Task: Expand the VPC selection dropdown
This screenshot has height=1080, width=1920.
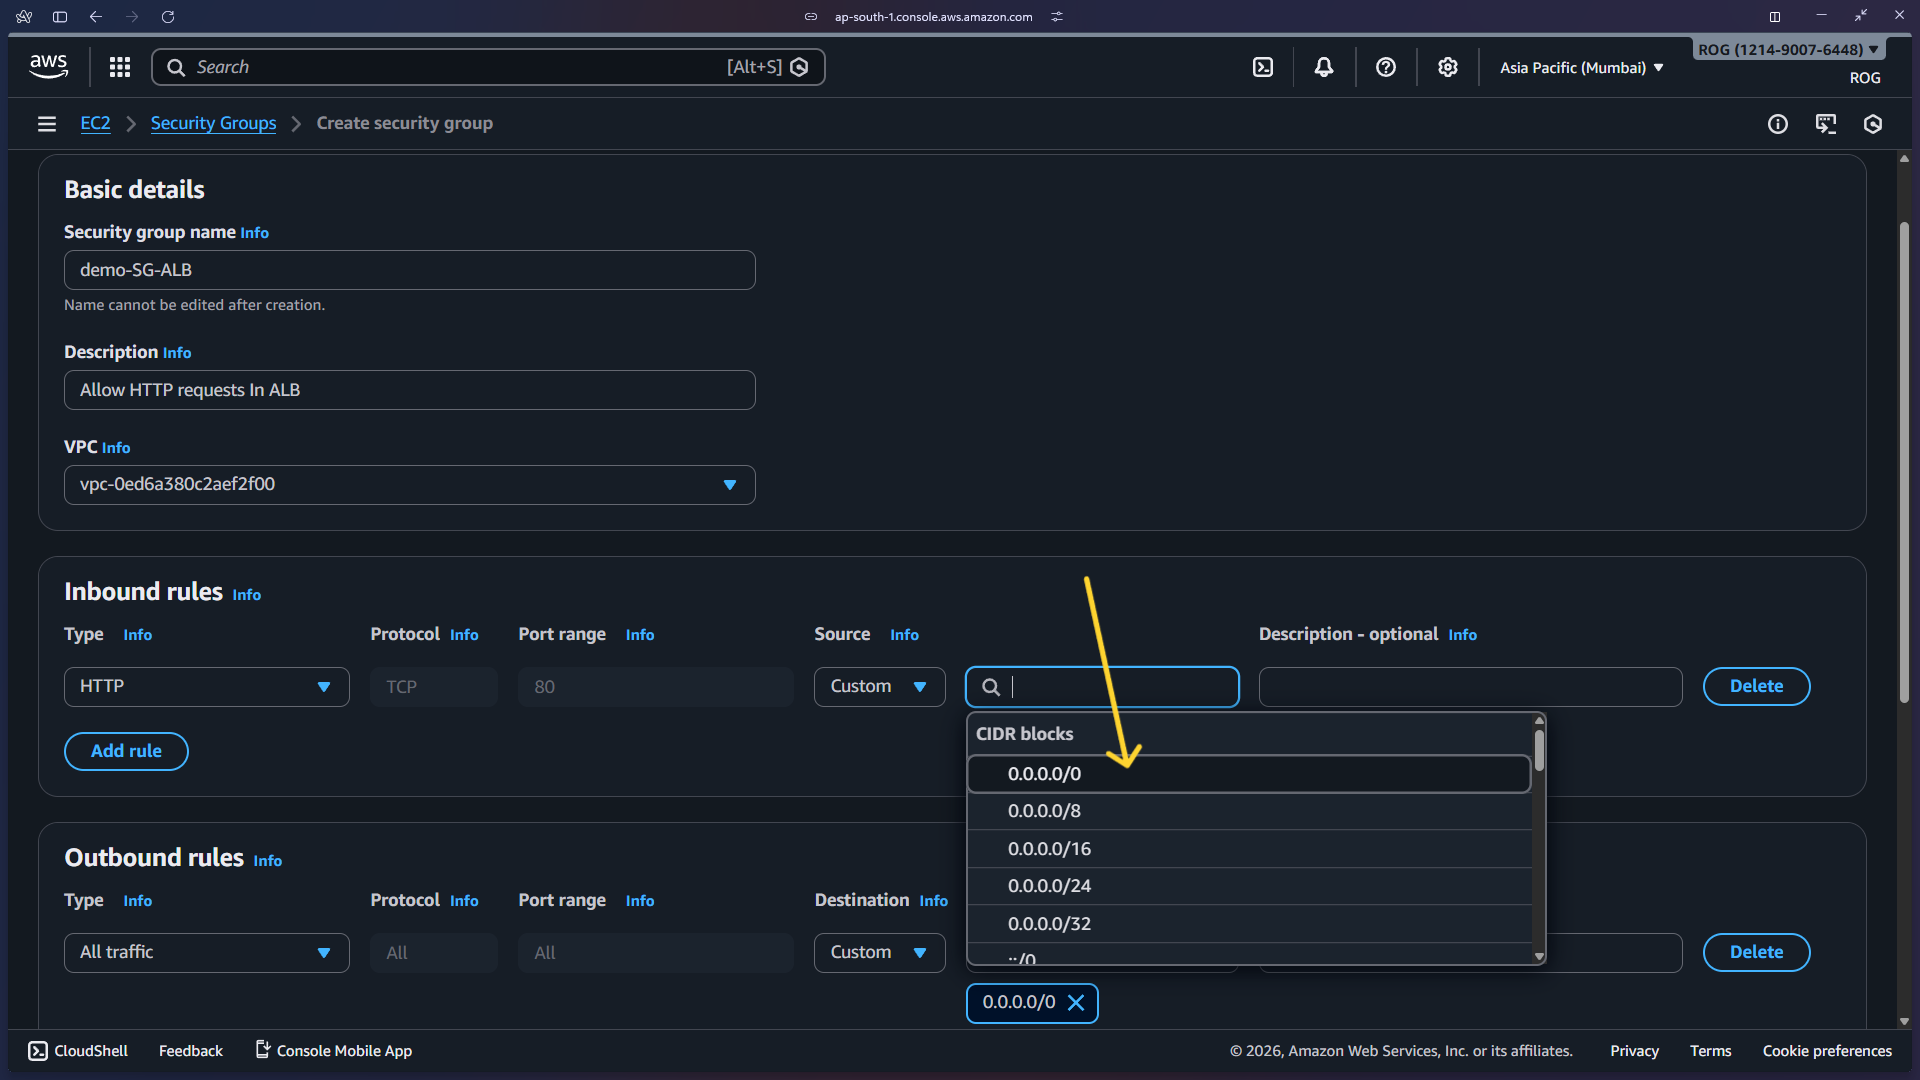Action: pyautogui.click(x=731, y=485)
